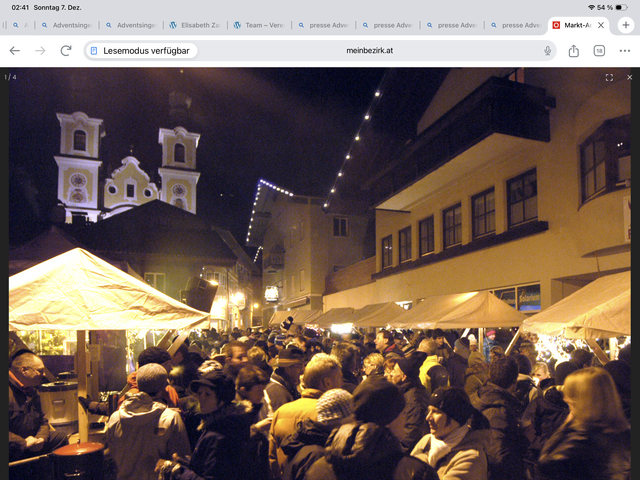Image resolution: width=640 pixels, height=480 pixels.
Task: Close the photo gallery viewer
Action: [x=629, y=77]
